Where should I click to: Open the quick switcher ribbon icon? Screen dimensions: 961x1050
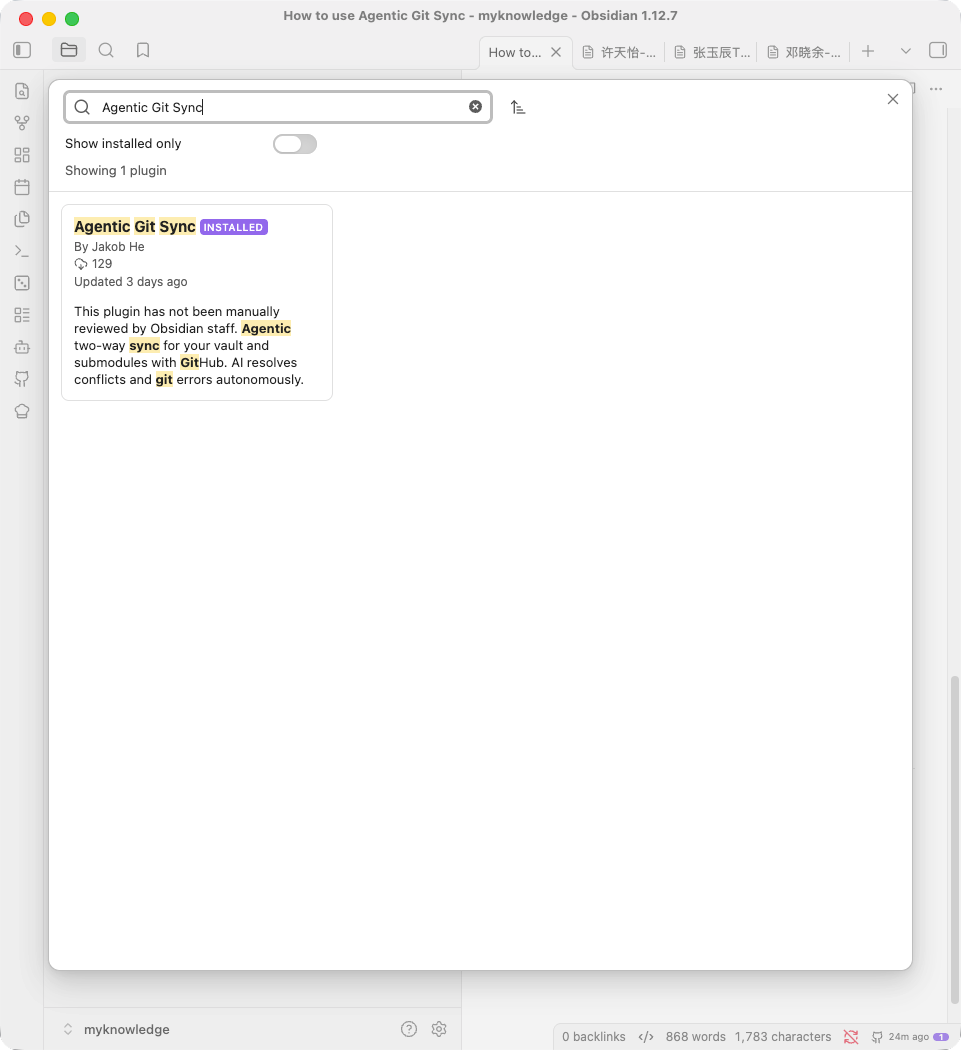pos(22,91)
